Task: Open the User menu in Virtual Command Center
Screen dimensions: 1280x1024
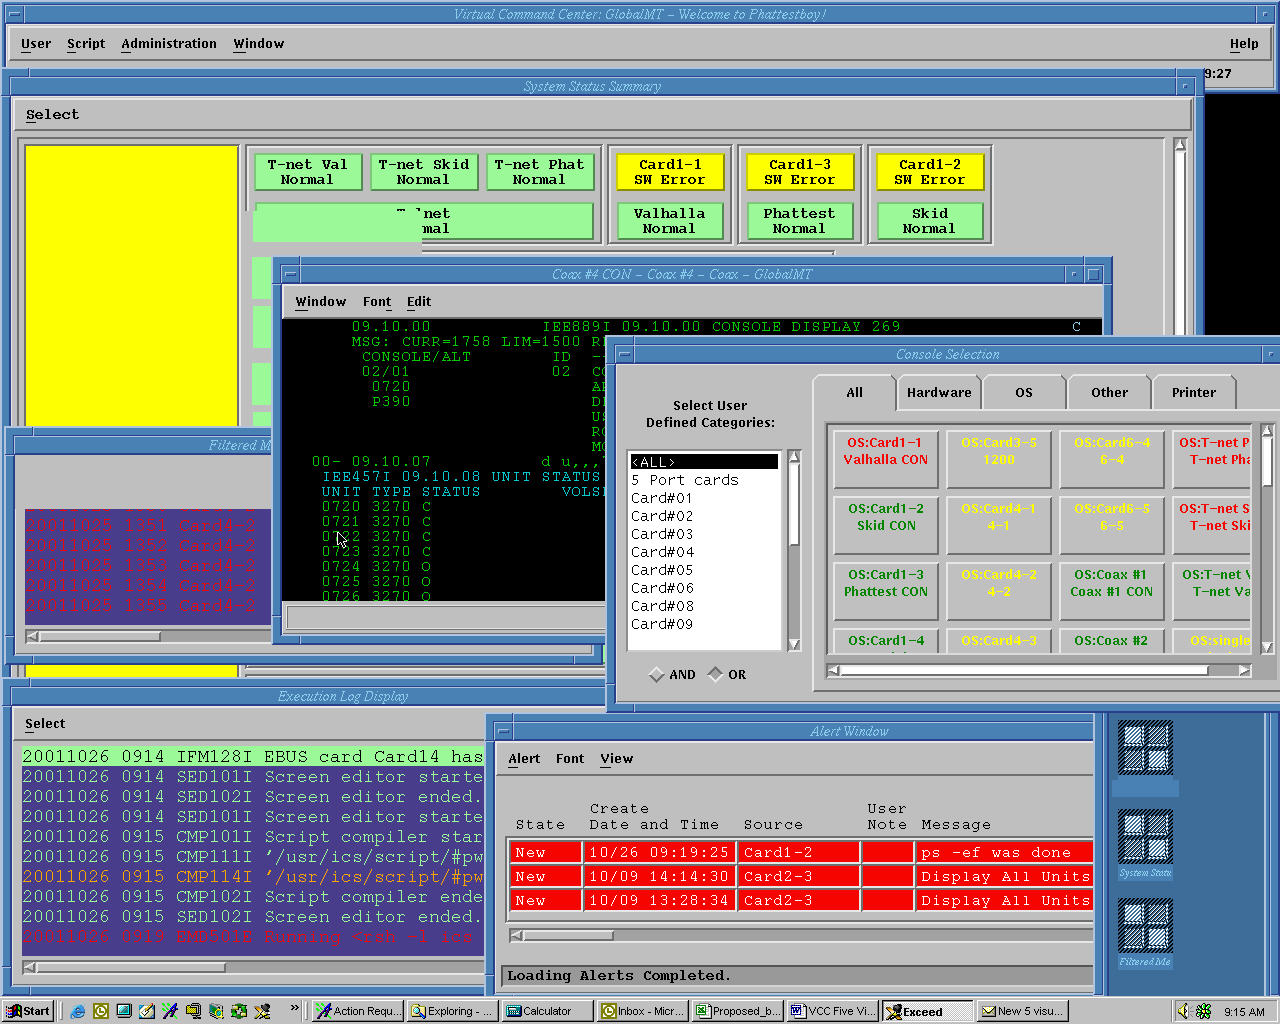Action: click(x=36, y=43)
